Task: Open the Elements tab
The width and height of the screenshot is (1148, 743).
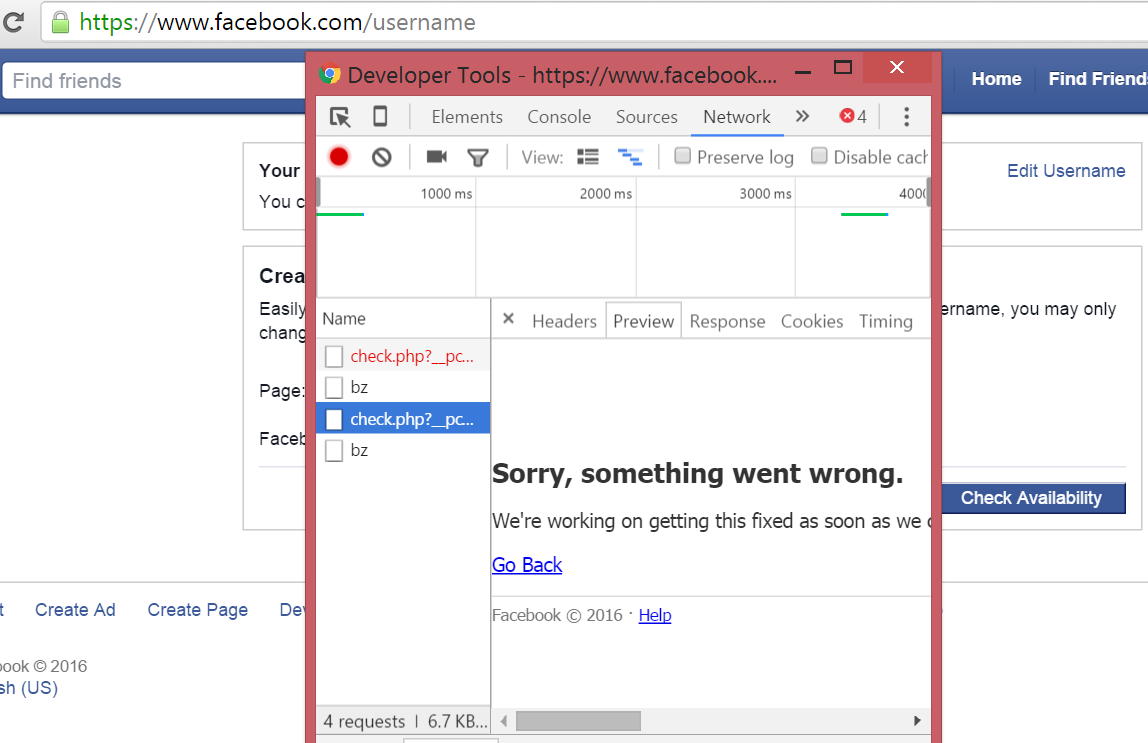Action: [x=467, y=117]
